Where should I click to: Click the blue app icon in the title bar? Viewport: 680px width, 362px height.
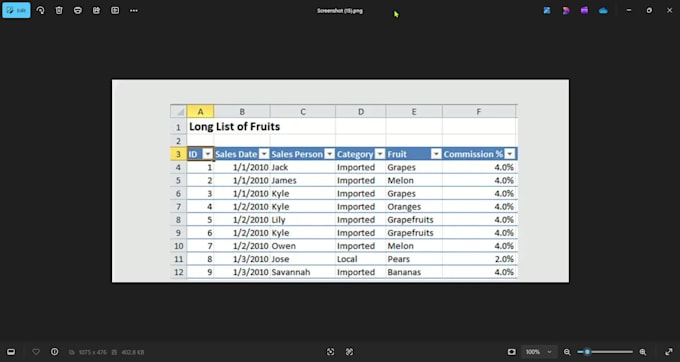(547, 10)
